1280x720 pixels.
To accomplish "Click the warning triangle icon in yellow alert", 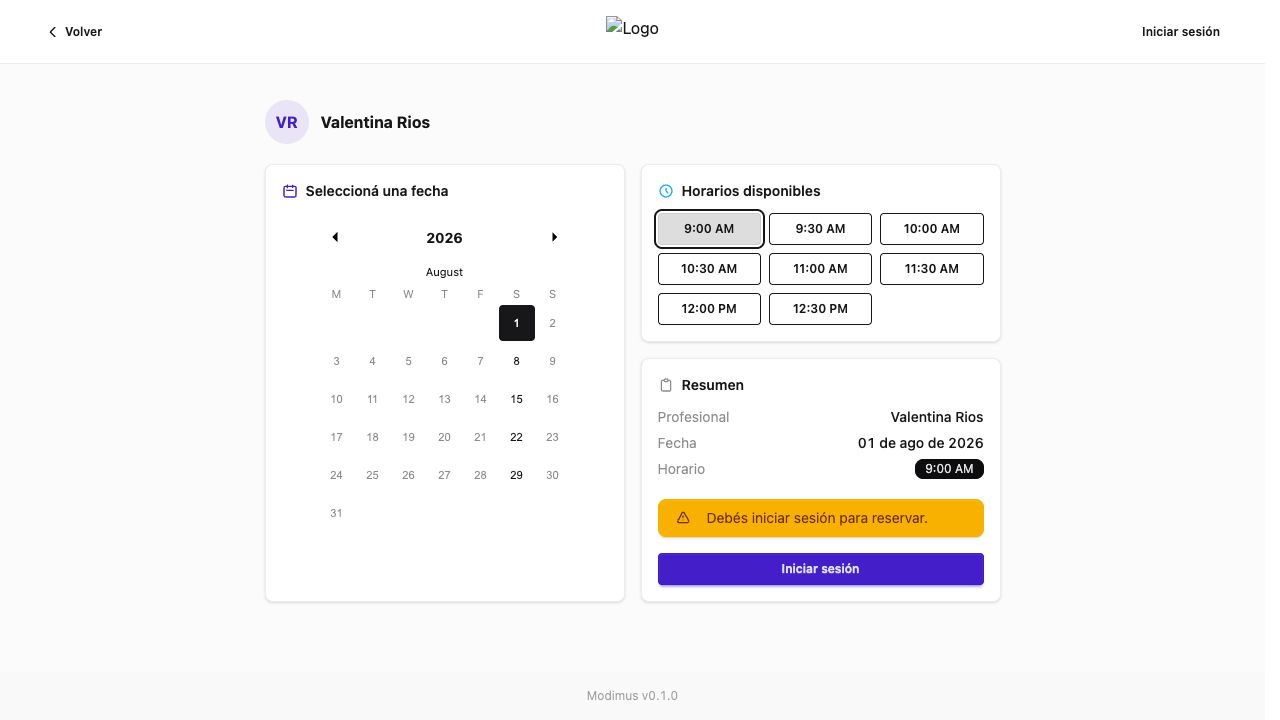I will tap(684, 518).
